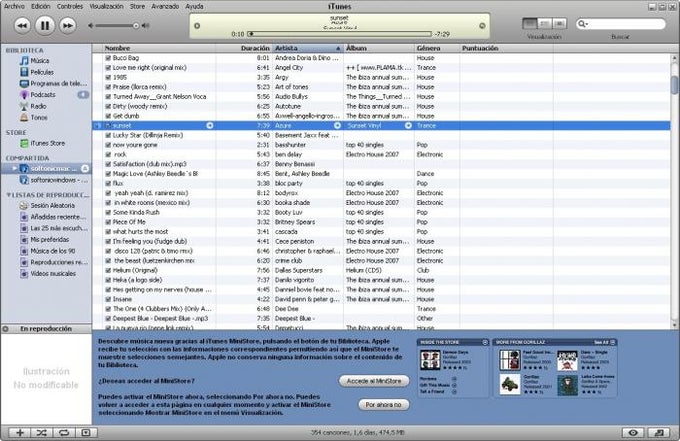
Task: Eject the selected shared library
Action: [x=85, y=168]
